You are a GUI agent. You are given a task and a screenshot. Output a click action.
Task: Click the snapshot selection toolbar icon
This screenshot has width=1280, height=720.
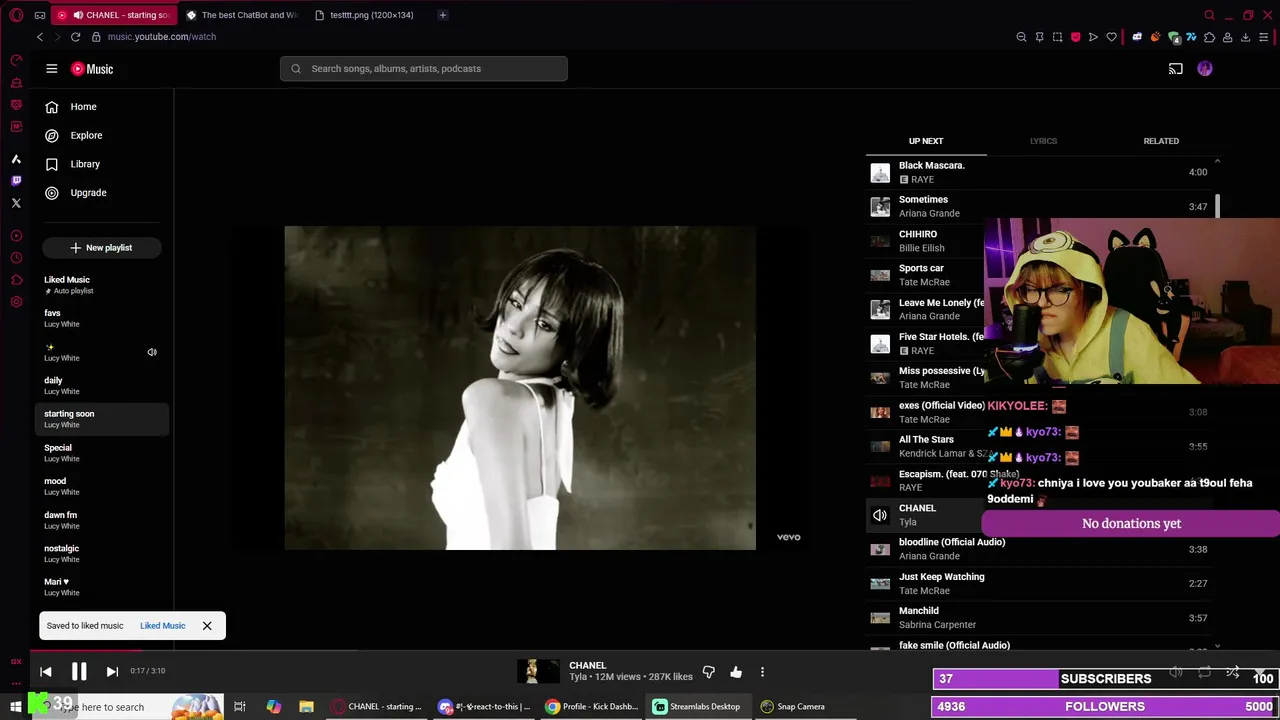(x=1057, y=37)
